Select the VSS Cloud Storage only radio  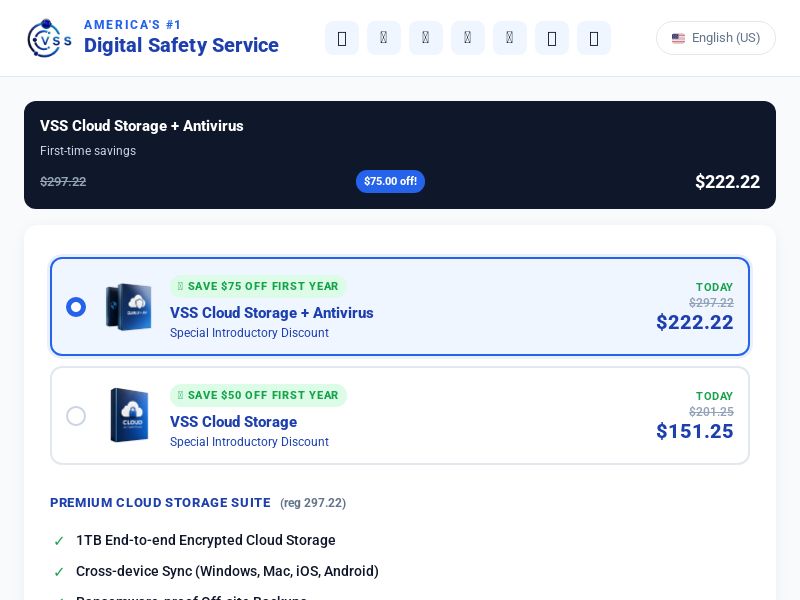pyautogui.click(x=76, y=416)
